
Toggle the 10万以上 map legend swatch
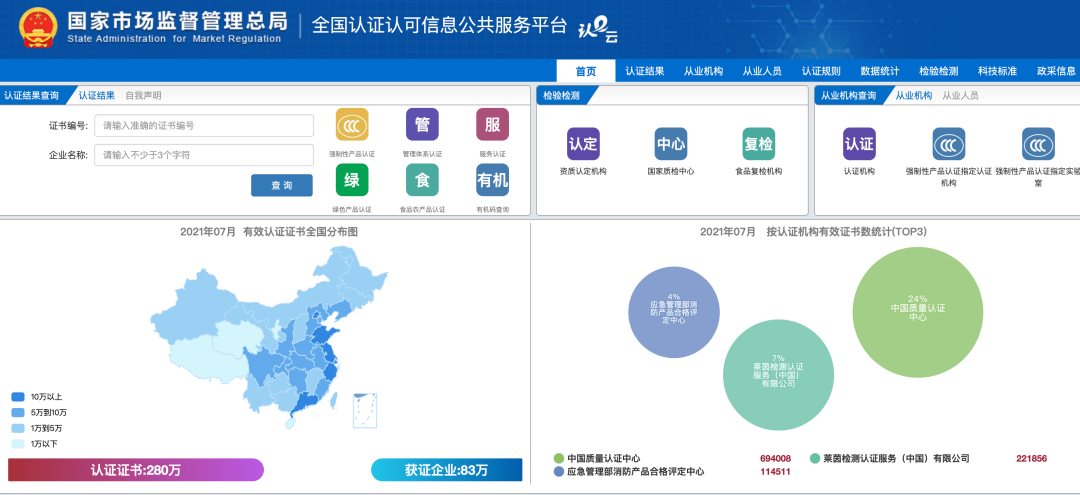[x=18, y=397]
